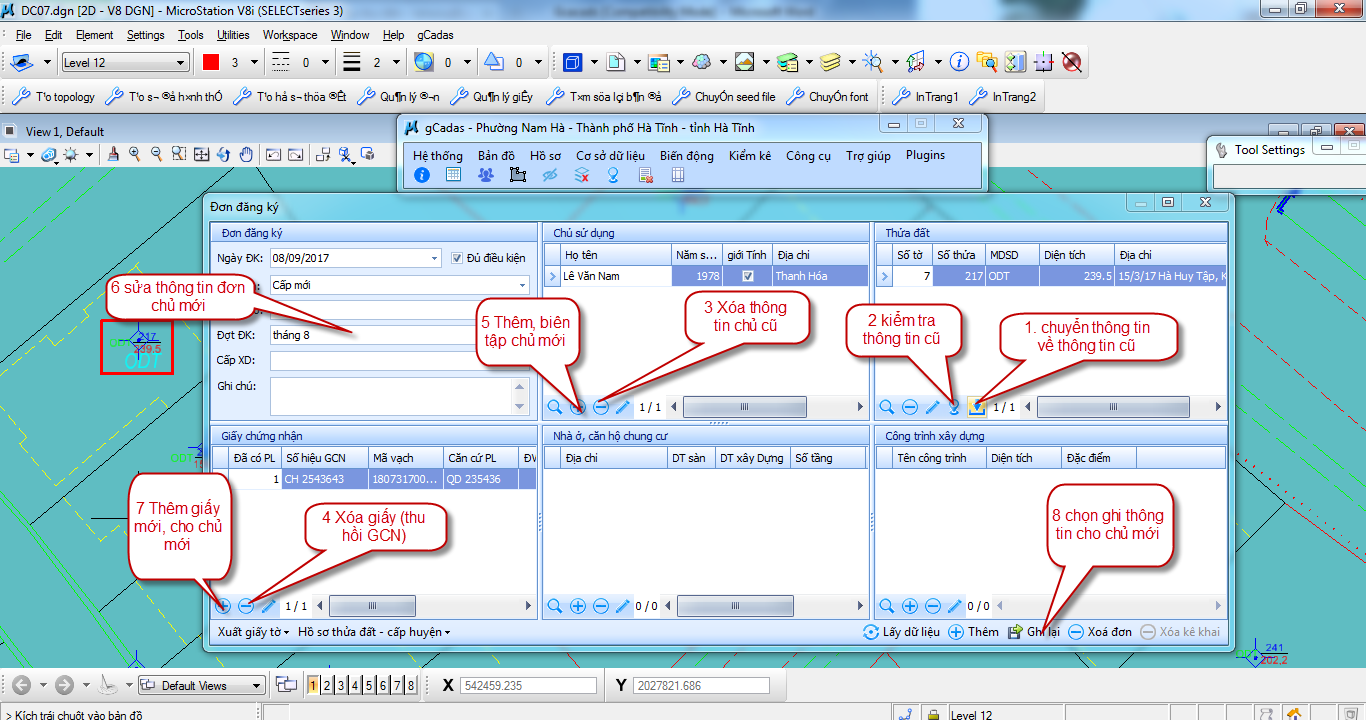Viewport: 1366px width, 720px height.
Task: Click the Pan View hand icon
Action: (x=246, y=154)
